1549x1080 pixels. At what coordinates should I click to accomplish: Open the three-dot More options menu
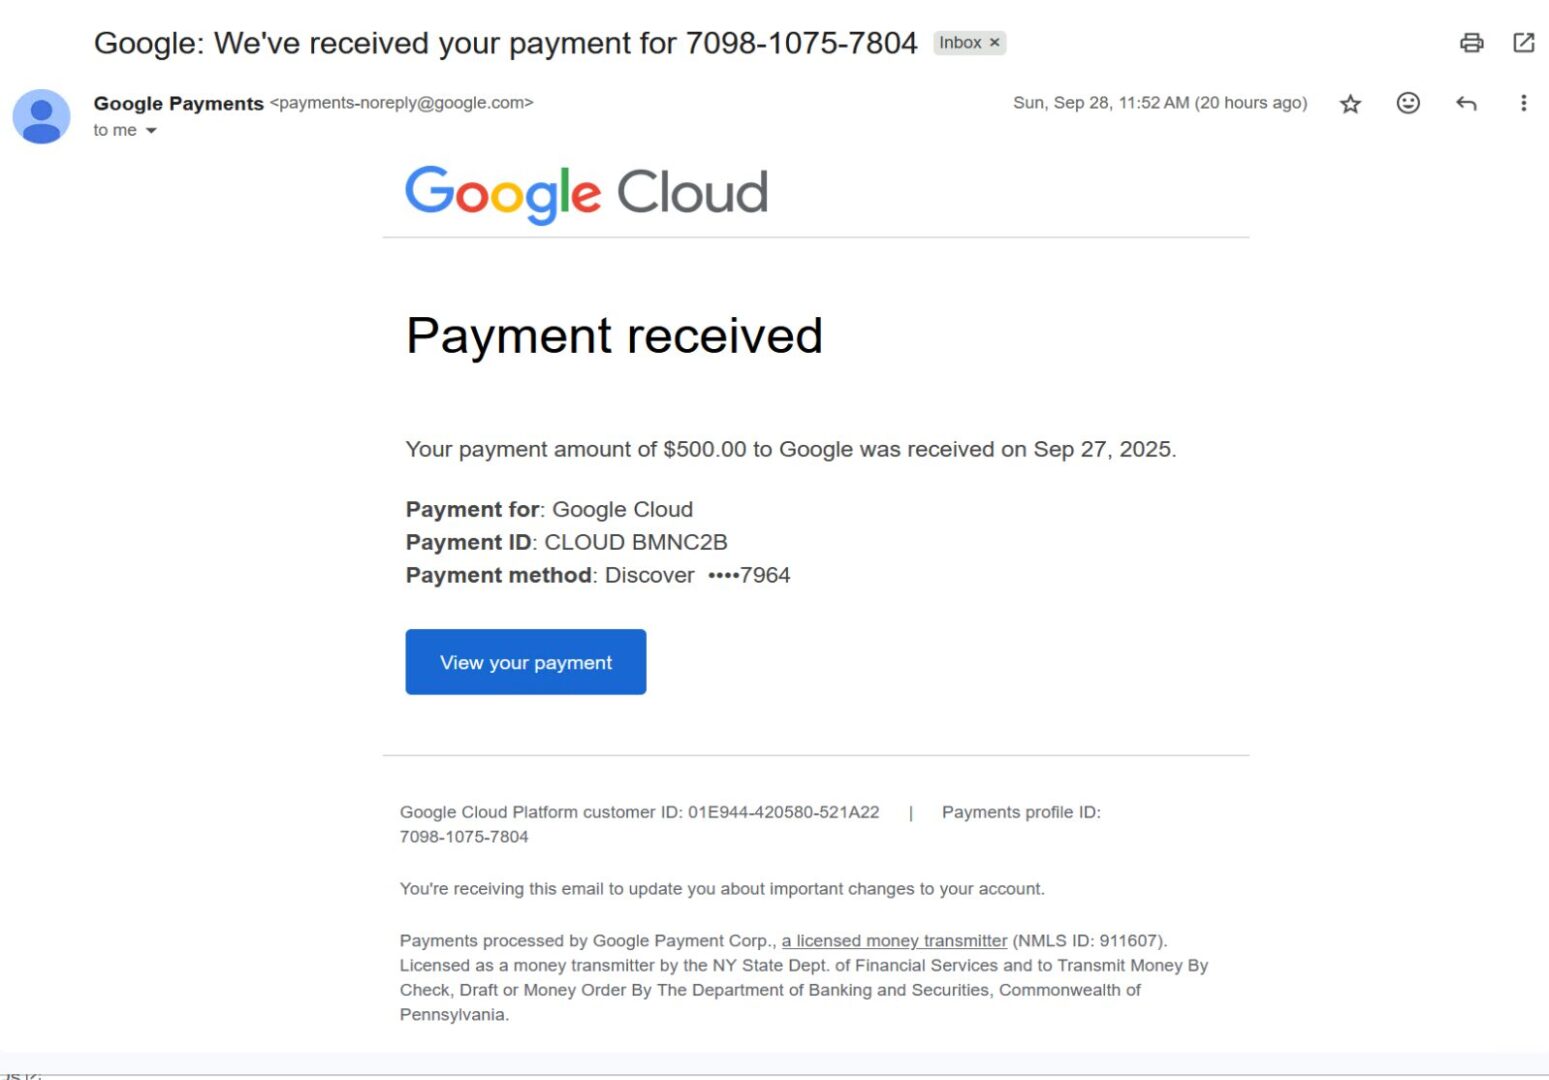[x=1523, y=103]
